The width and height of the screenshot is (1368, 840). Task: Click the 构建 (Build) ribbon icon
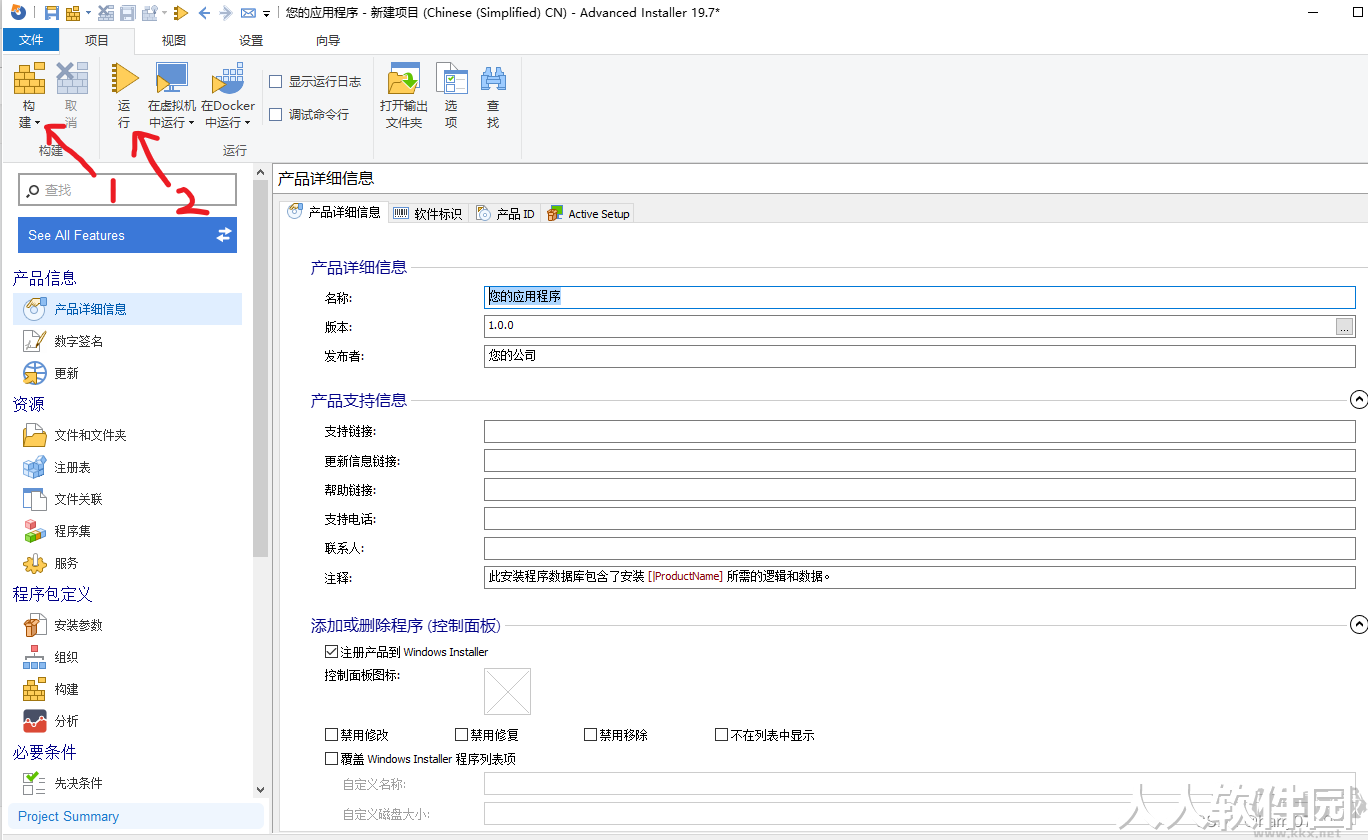pyautogui.click(x=29, y=79)
